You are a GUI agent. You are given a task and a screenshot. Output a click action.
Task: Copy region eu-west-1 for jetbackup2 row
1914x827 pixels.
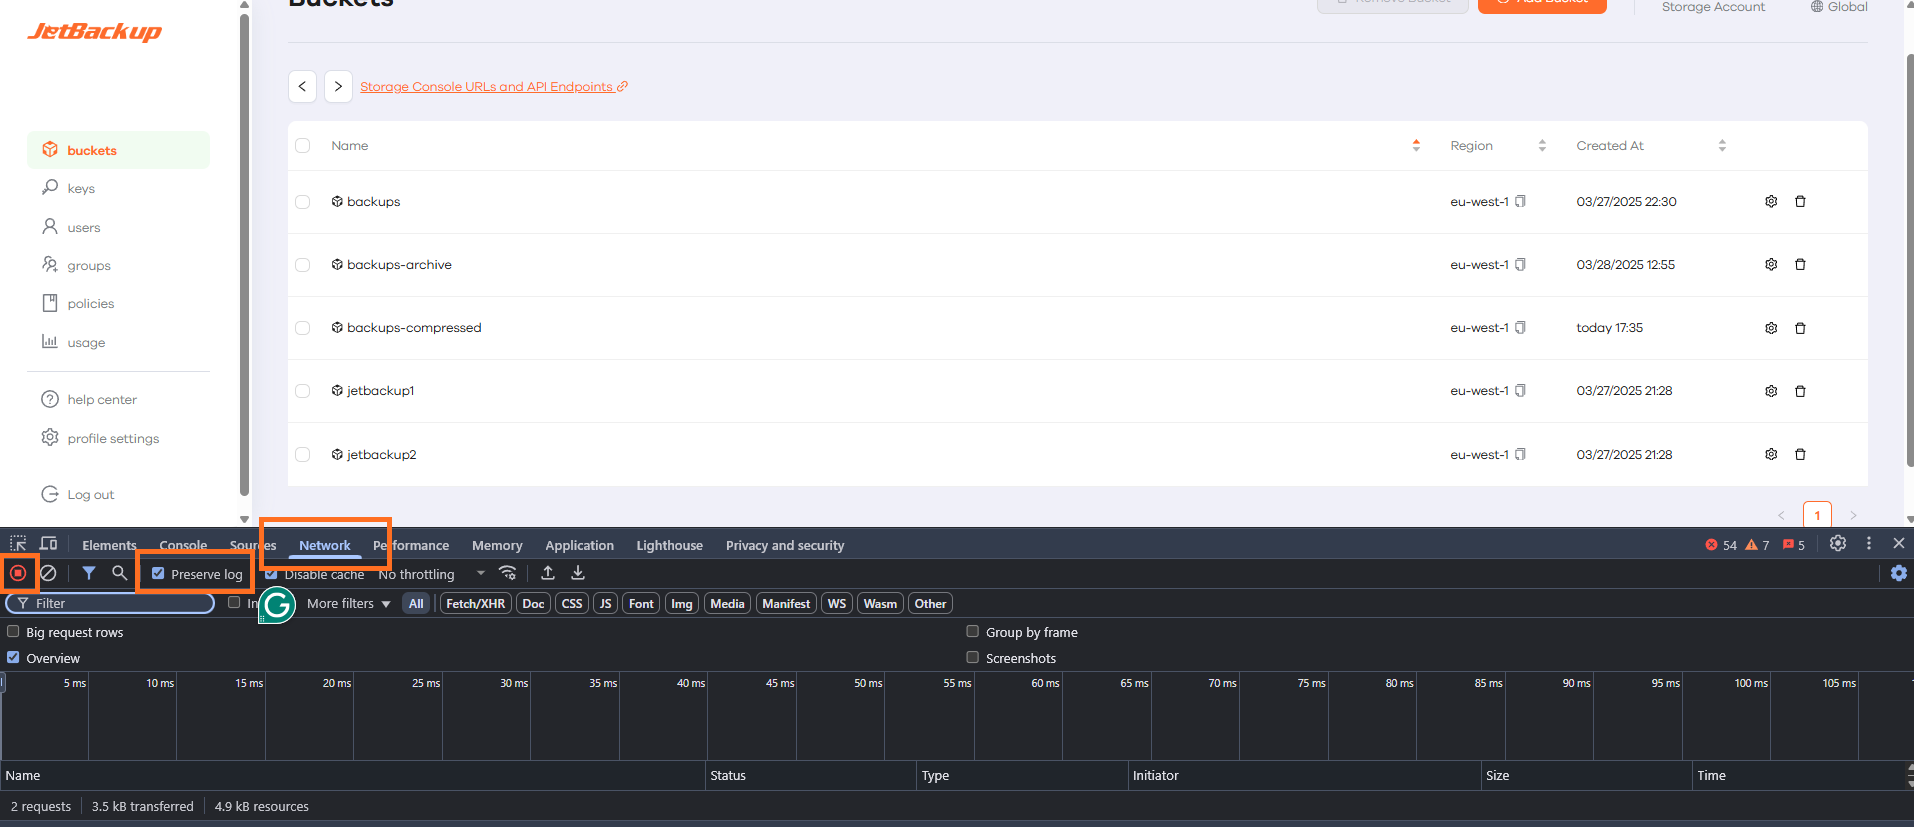pos(1520,454)
